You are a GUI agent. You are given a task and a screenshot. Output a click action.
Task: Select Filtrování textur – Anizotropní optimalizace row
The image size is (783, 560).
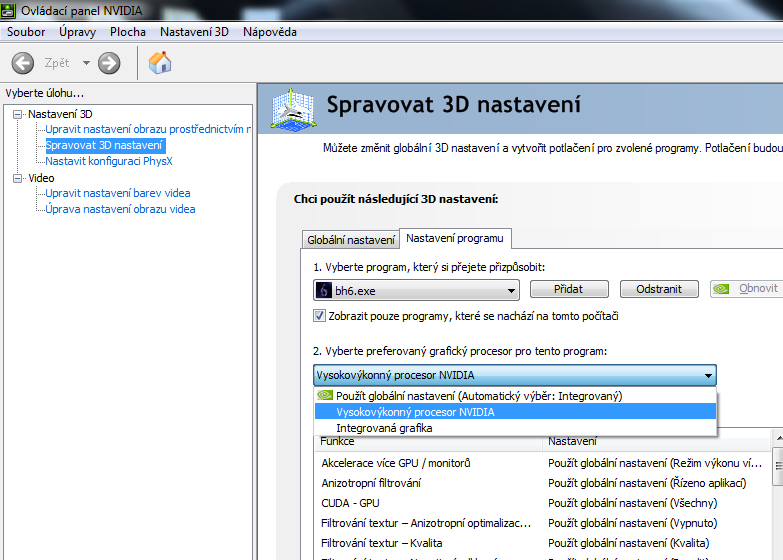point(542,523)
